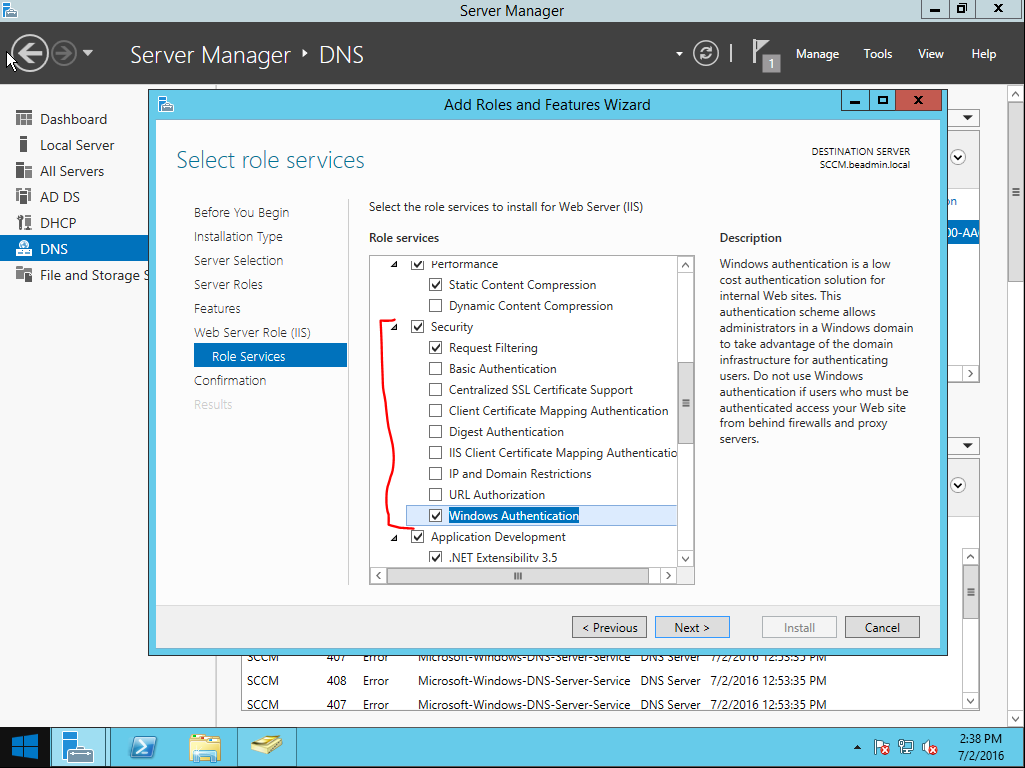Open the Help menu
Image resolution: width=1025 pixels, height=768 pixels.
(x=983, y=54)
